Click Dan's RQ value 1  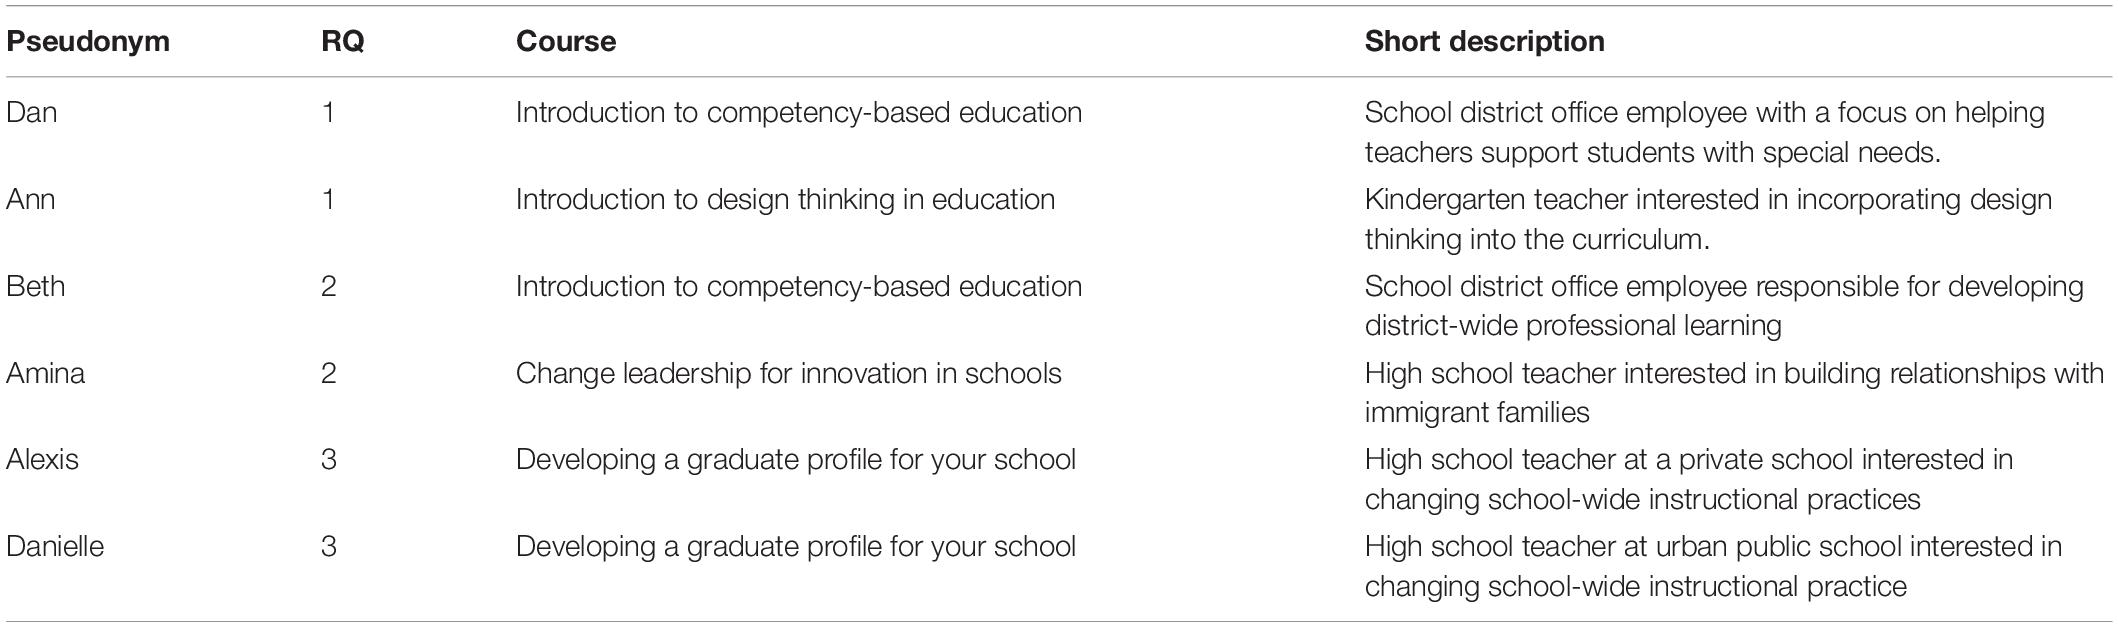point(329,112)
